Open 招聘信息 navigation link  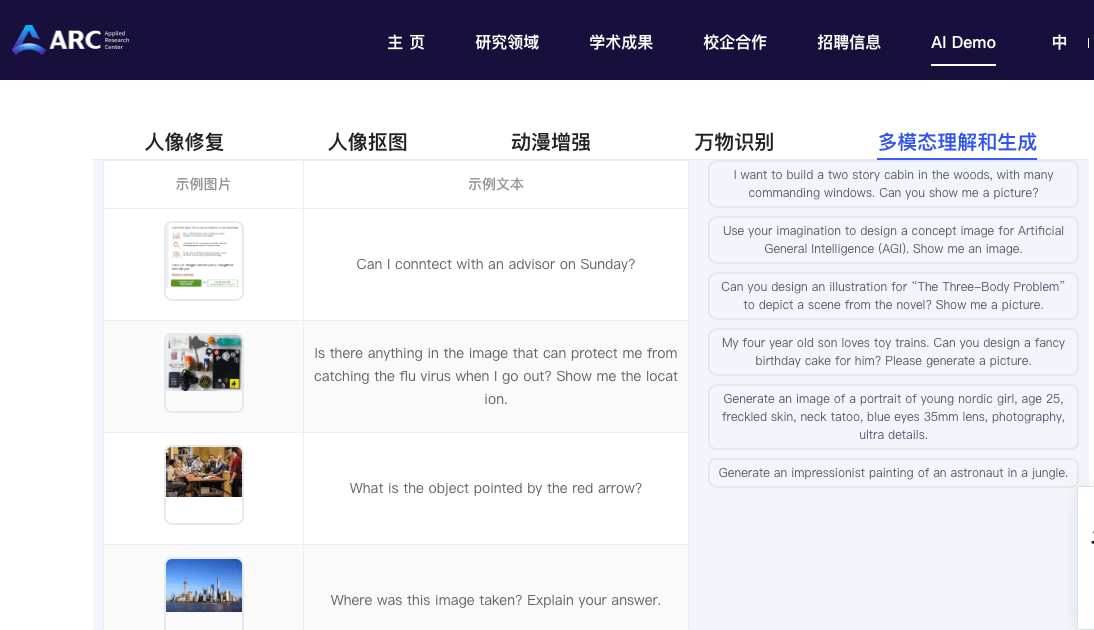pyautogui.click(x=848, y=43)
